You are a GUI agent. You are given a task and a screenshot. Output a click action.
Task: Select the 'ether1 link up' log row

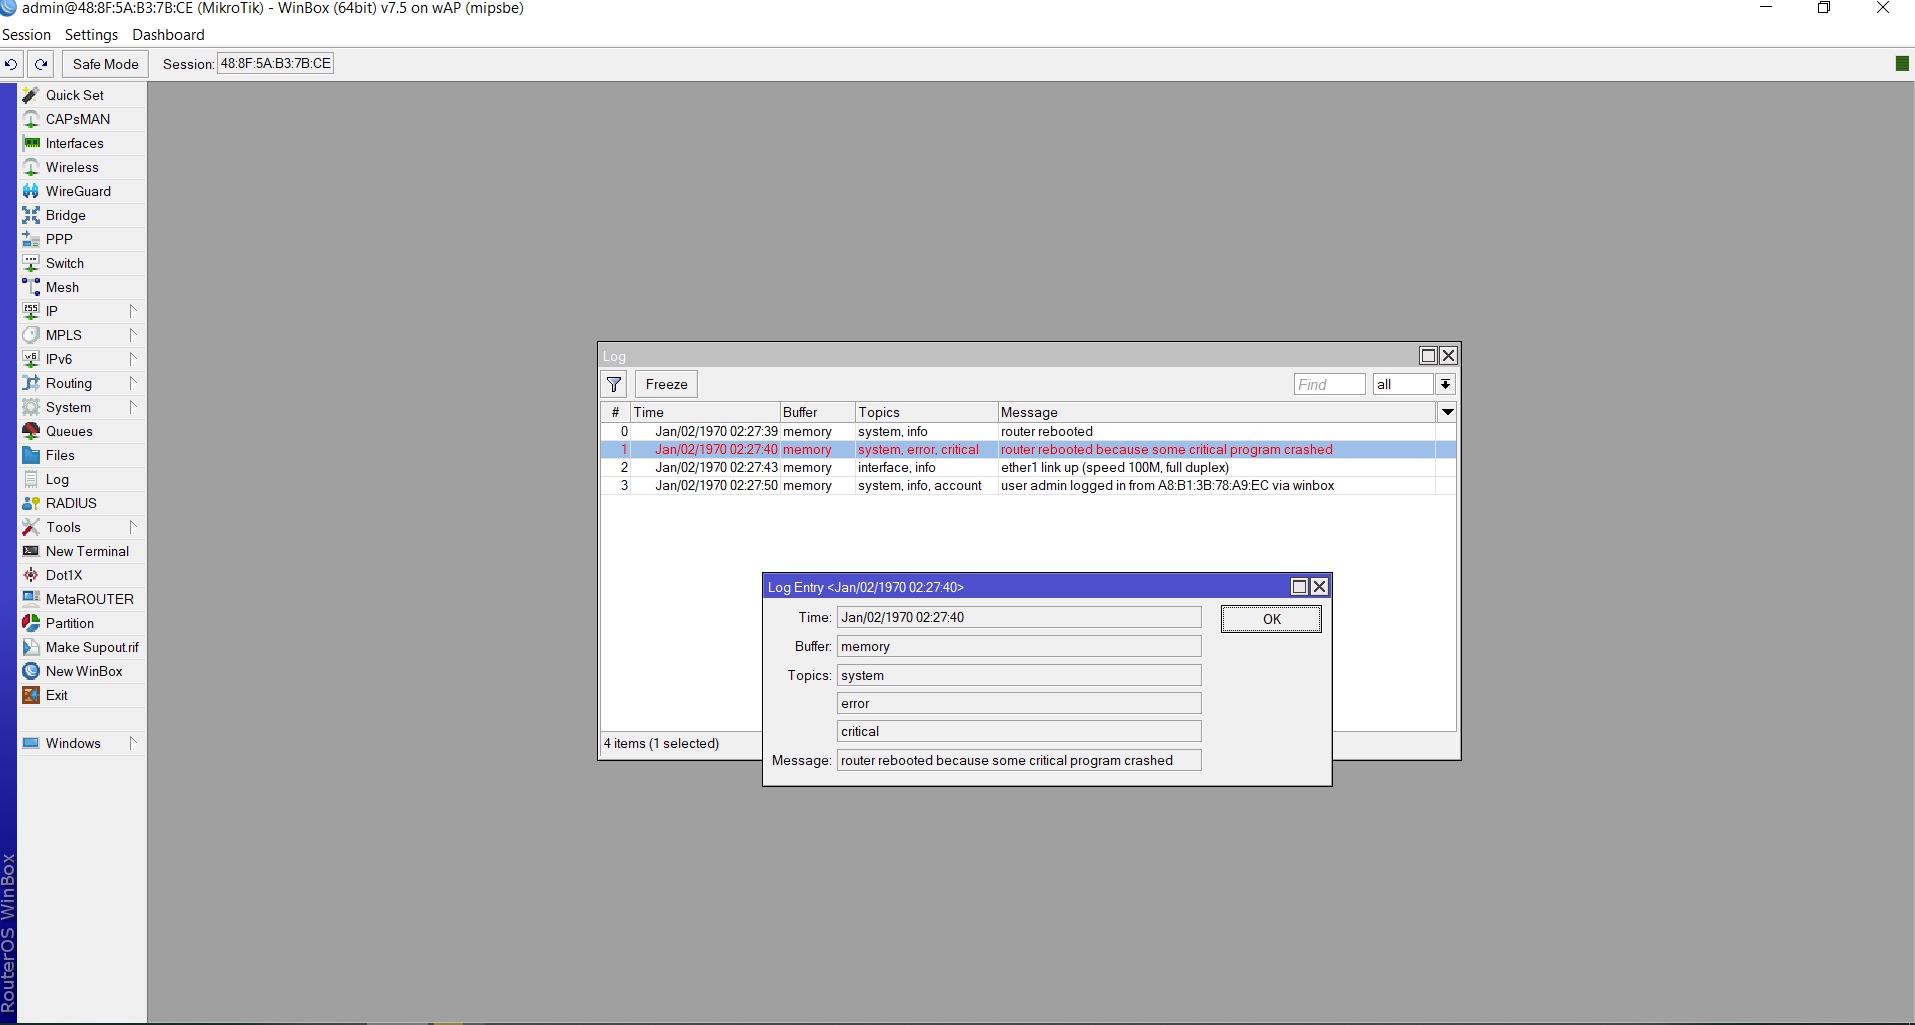pos(1028,467)
